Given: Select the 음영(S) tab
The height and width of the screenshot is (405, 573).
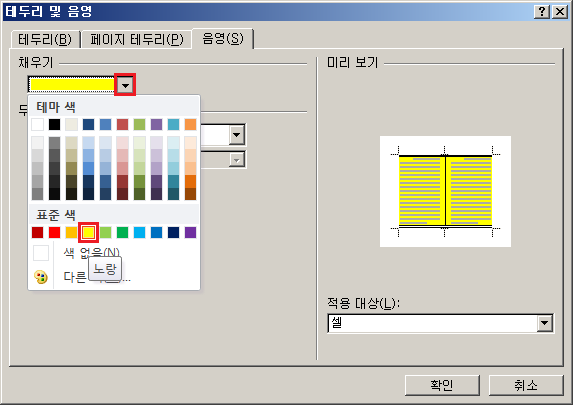Looking at the screenshot, I should 223,38.
